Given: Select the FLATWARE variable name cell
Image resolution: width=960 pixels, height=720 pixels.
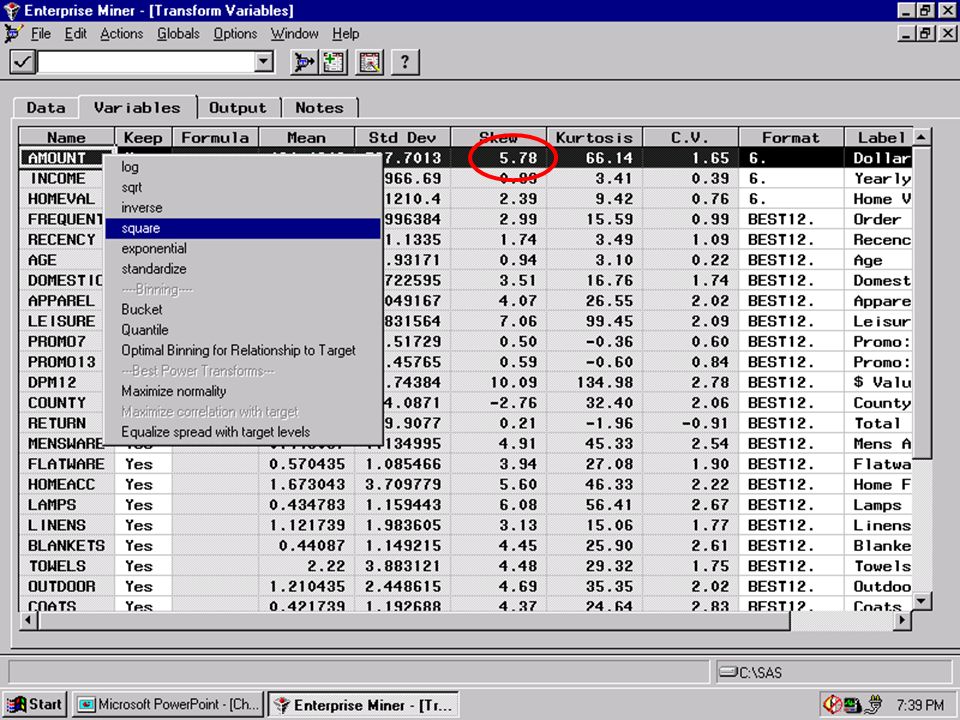Looking at the screenshot, I should 66,464.
